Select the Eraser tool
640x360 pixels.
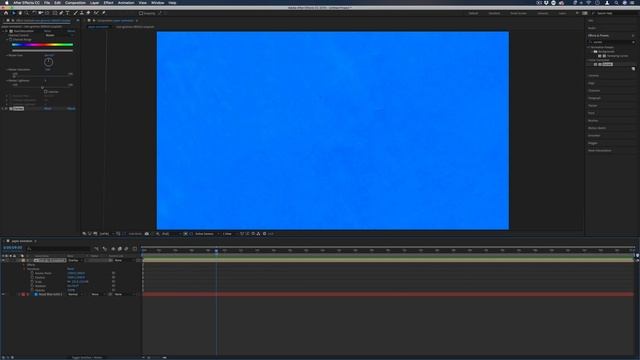pyautogui.click(x=88, y=13)
